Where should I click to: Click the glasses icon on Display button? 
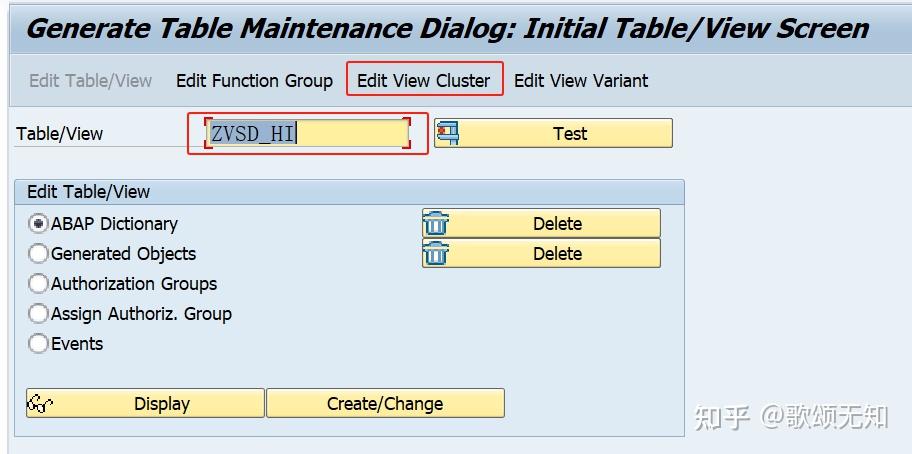point(40,404)
